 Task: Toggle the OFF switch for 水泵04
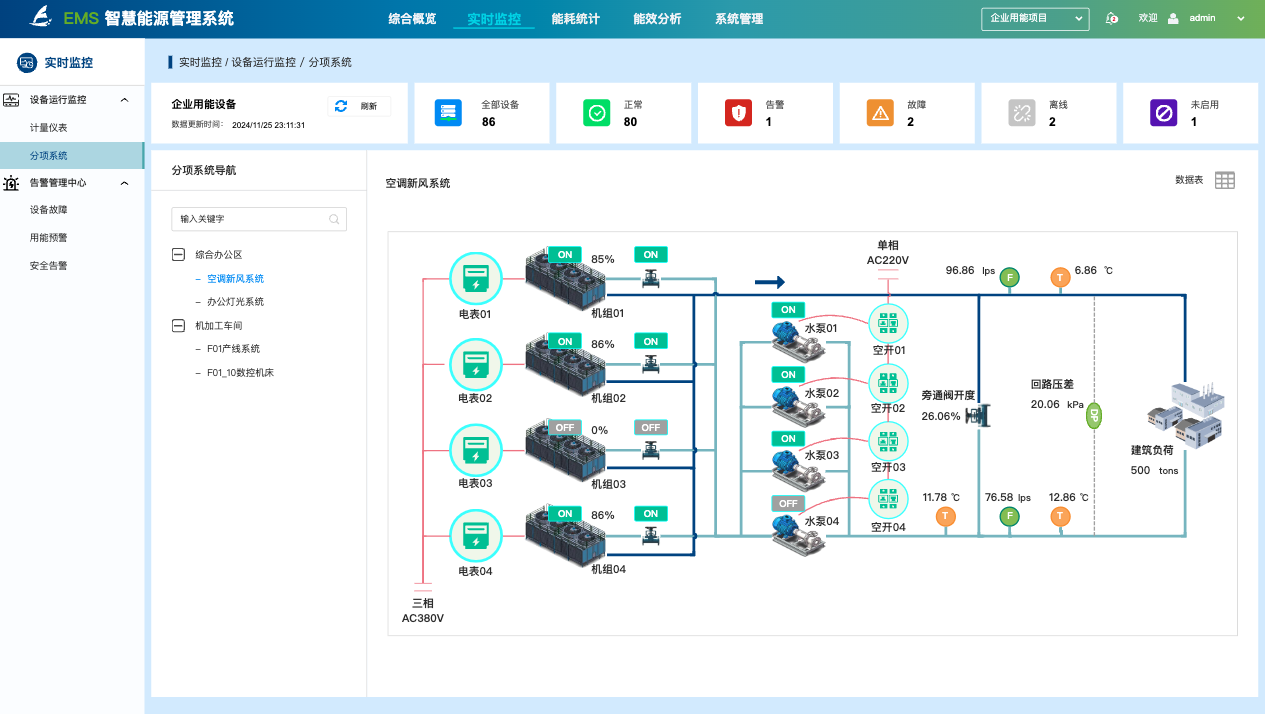(788, 503)
